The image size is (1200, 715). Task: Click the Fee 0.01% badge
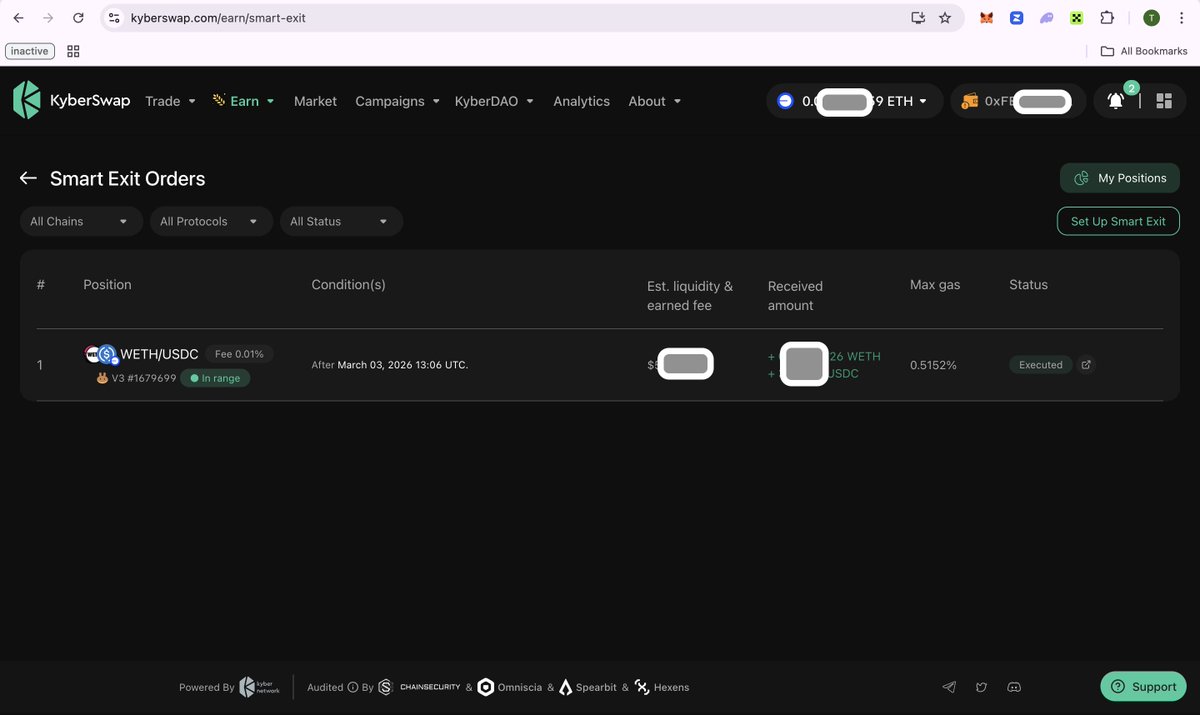(x=239, y=354)
